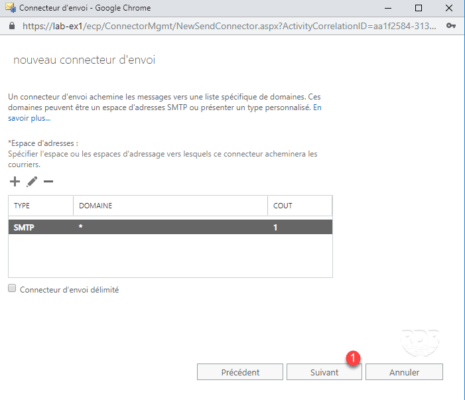Image resolution: width=465 pixels, height=400 pixels.
Task: Click the asterisk domain cell
Action: pyautogui.click(x=81, y=227)
